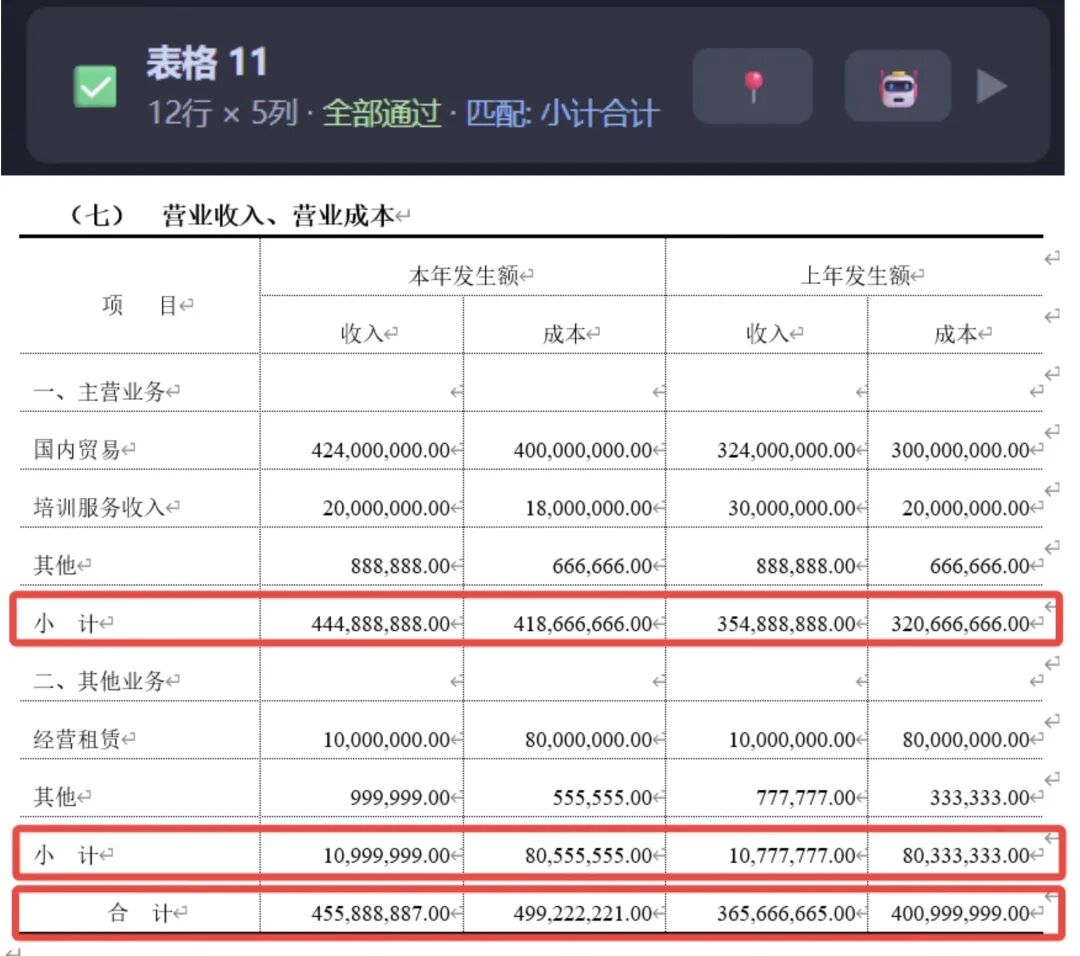This screenshot has width=1080, height=956.
Task: Toggle the green checkmark for 表格 11
Action: pos(95,87)
